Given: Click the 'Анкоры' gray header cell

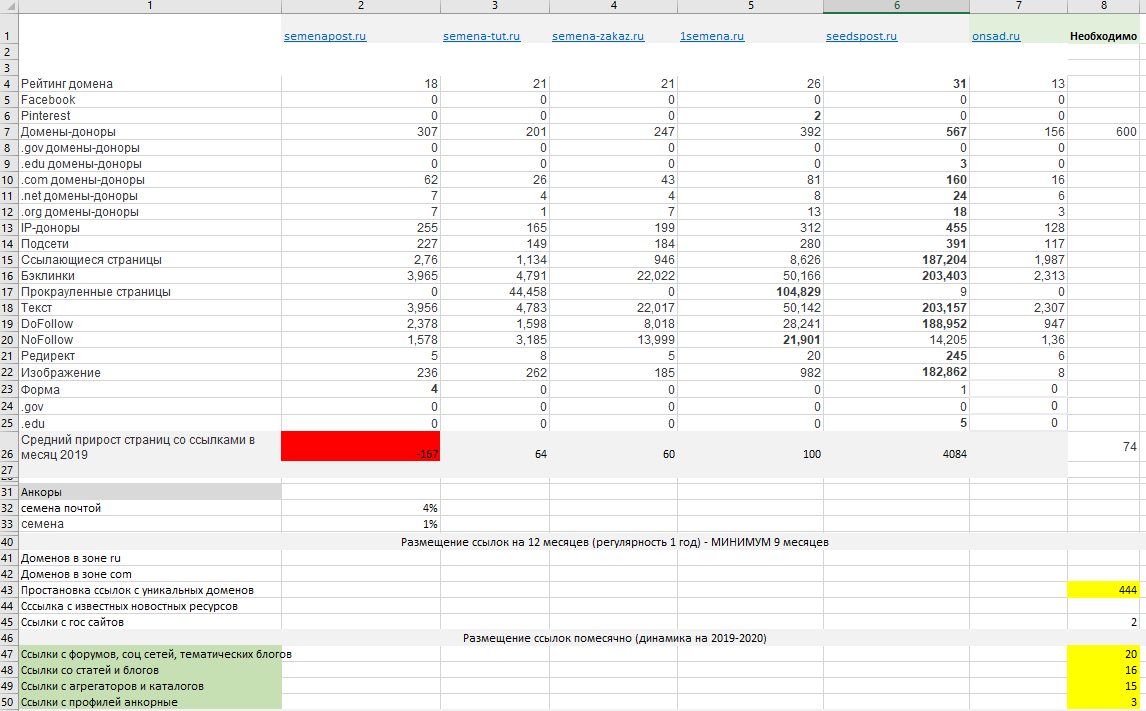Looking at the screenshot, I should coord(149,492).
